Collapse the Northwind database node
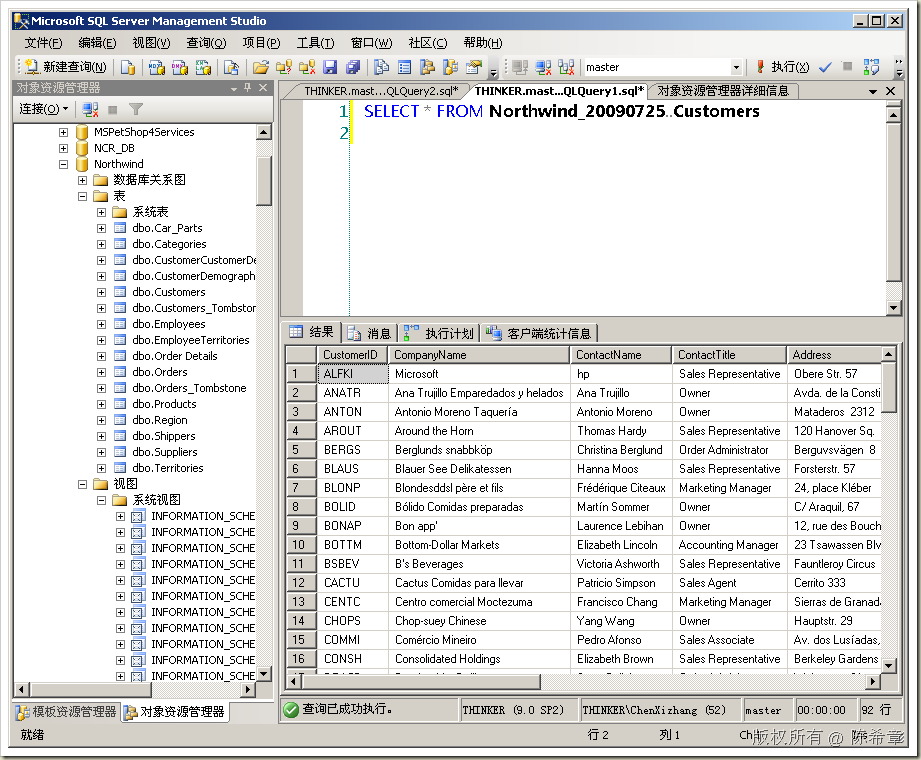This screenshot has width=921, height=760. point(63,164)
